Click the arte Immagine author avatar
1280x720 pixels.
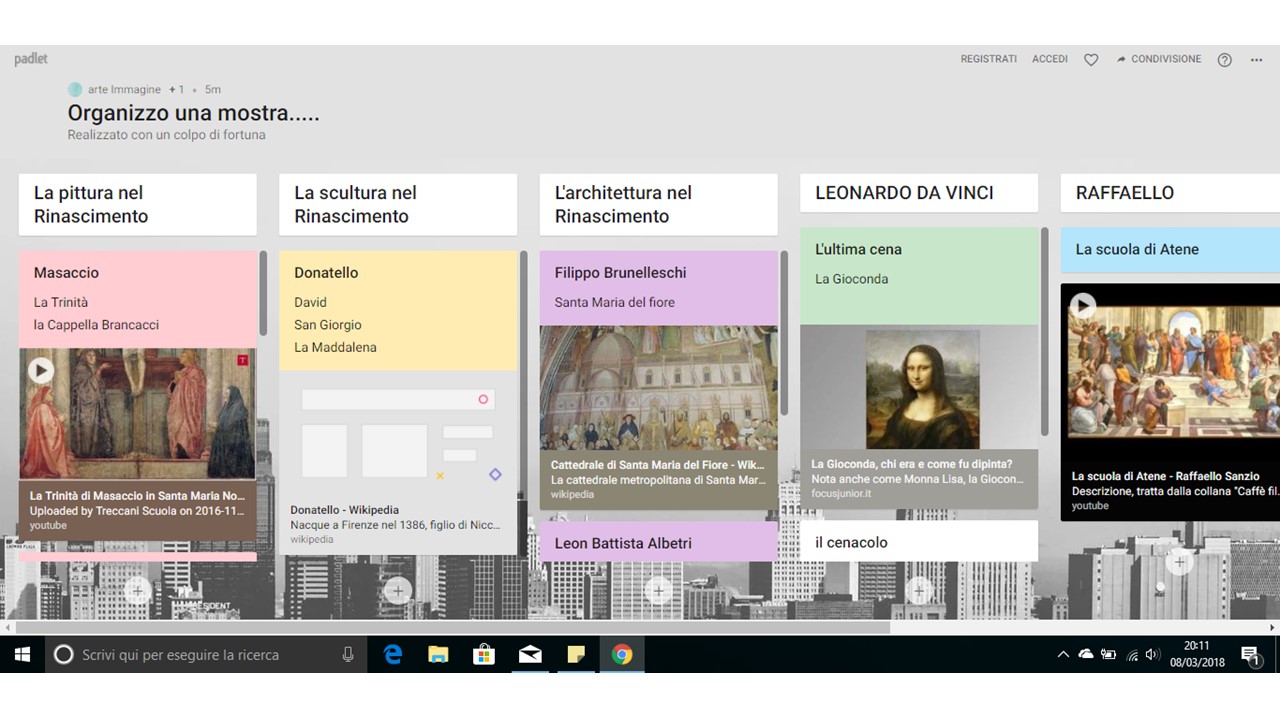coord(75,89)
